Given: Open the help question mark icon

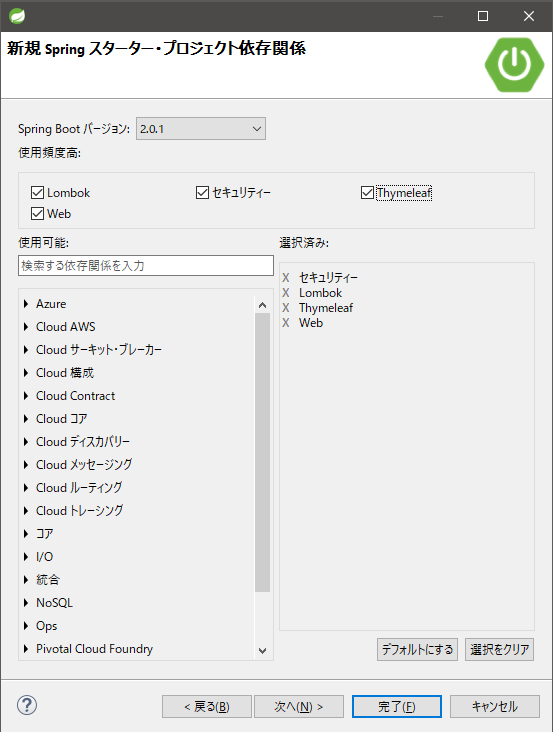Looking at the screenshot, I should point(27,705).
